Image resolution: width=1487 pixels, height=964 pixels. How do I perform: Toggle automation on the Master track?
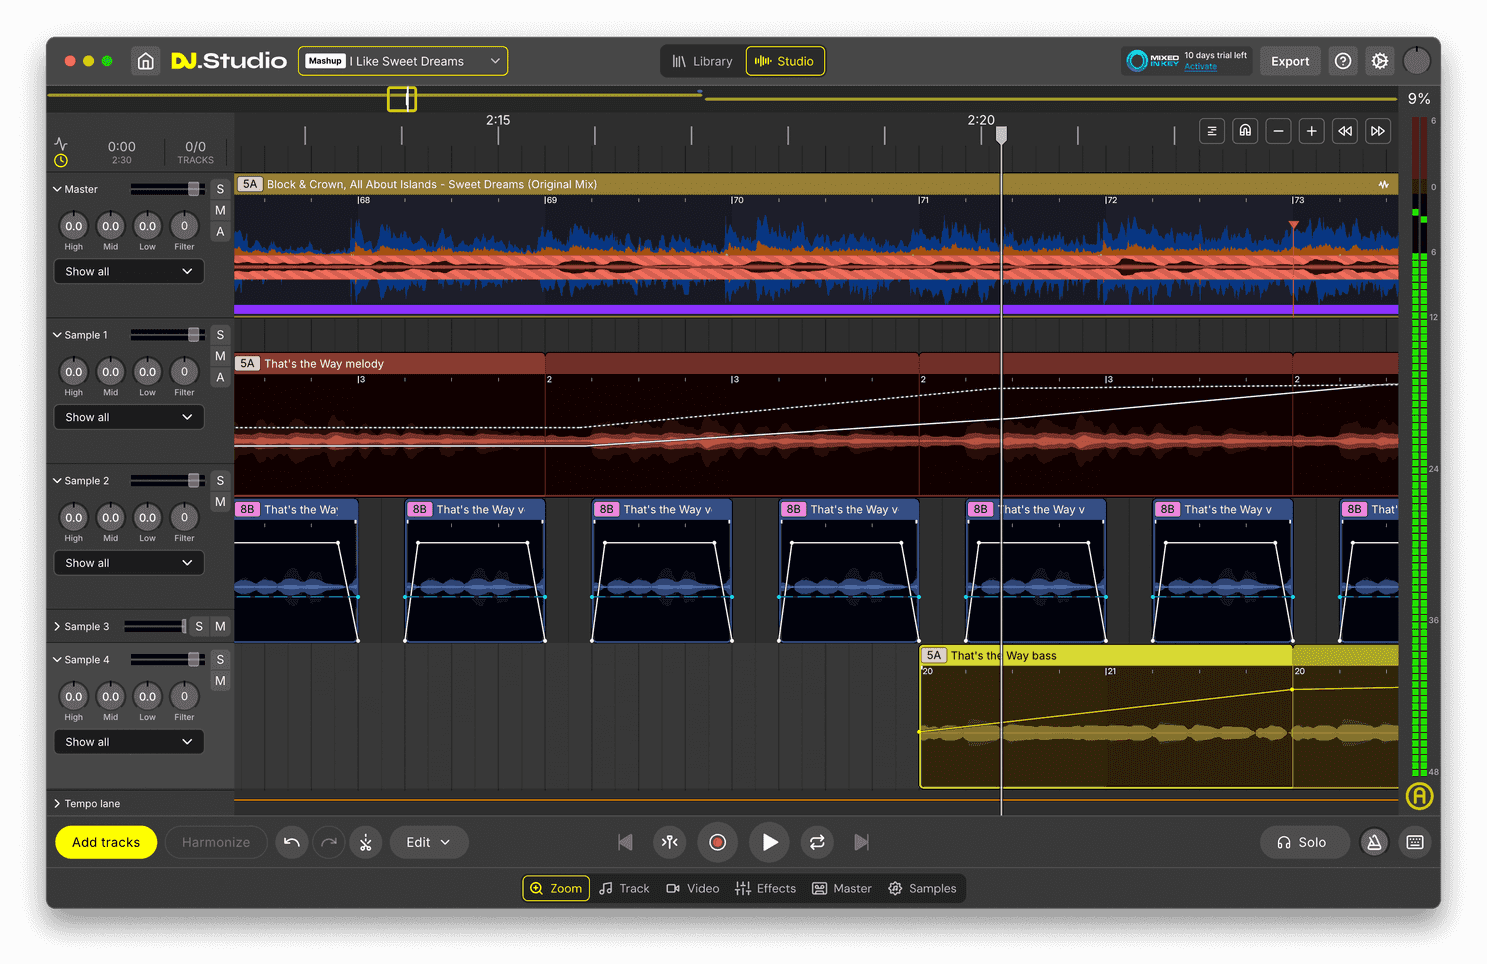[x=220, y=231]
